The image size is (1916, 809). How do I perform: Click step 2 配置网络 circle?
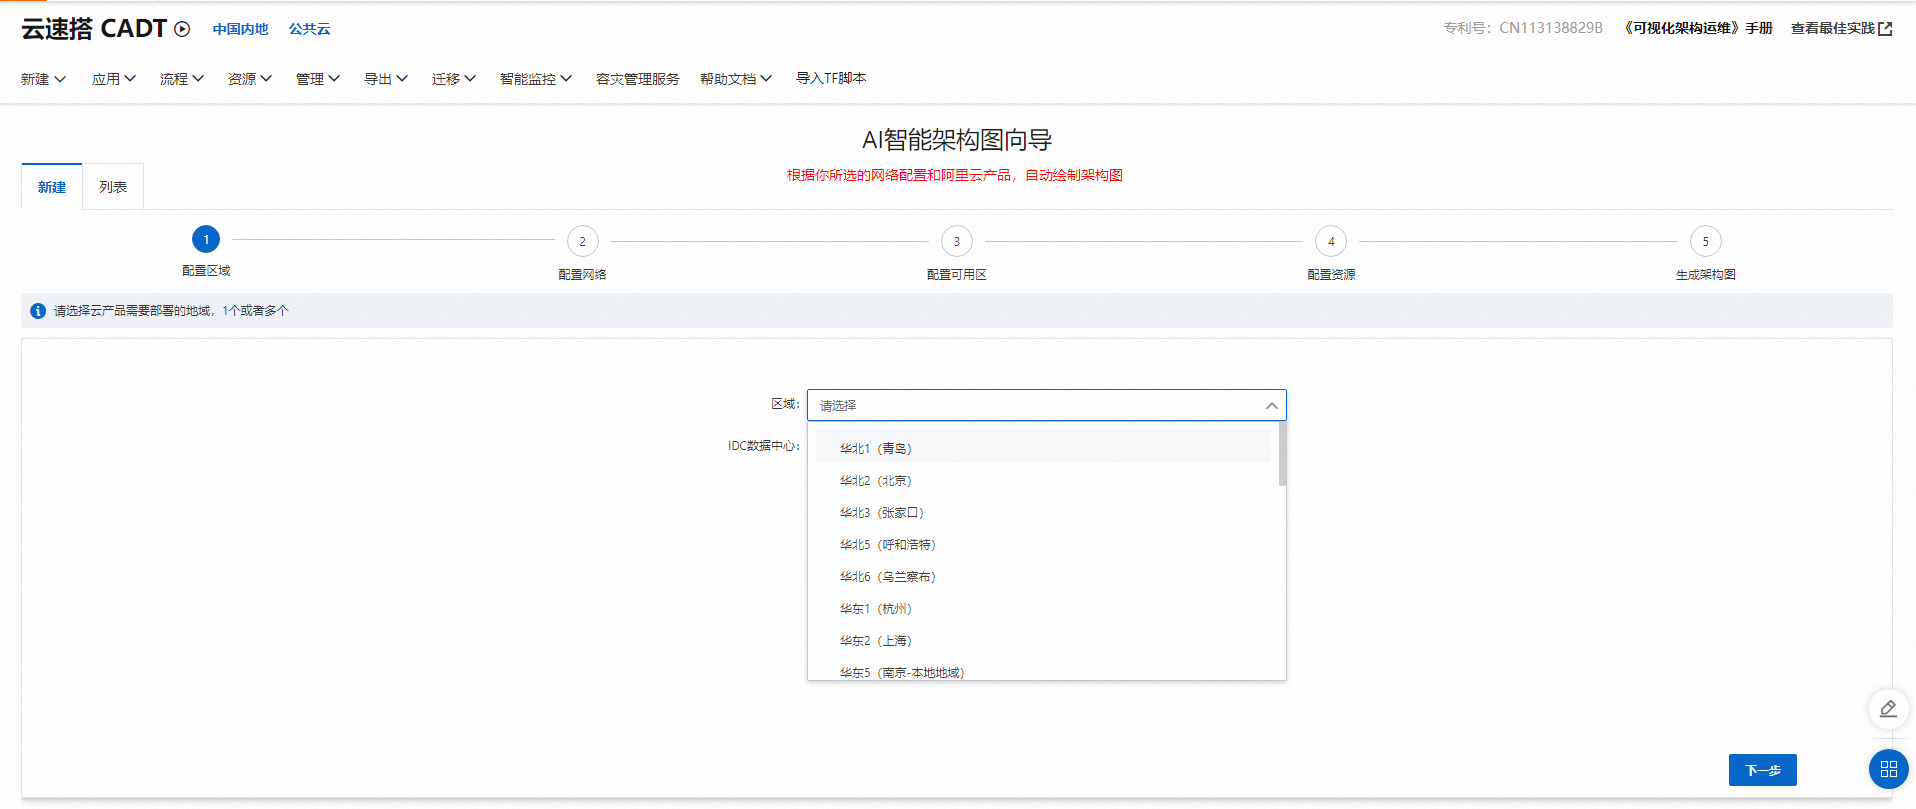[x=582, y=241]
